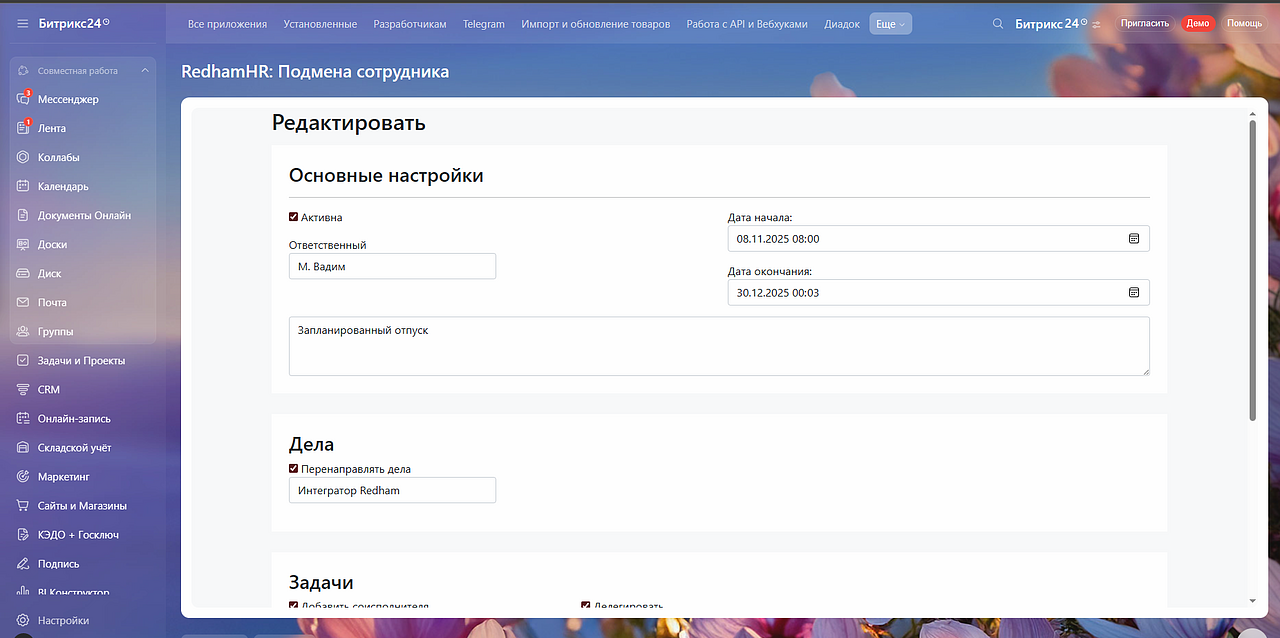Click the search magnifier icon in header
This screenshot has width=1280, height=638.
998,23
